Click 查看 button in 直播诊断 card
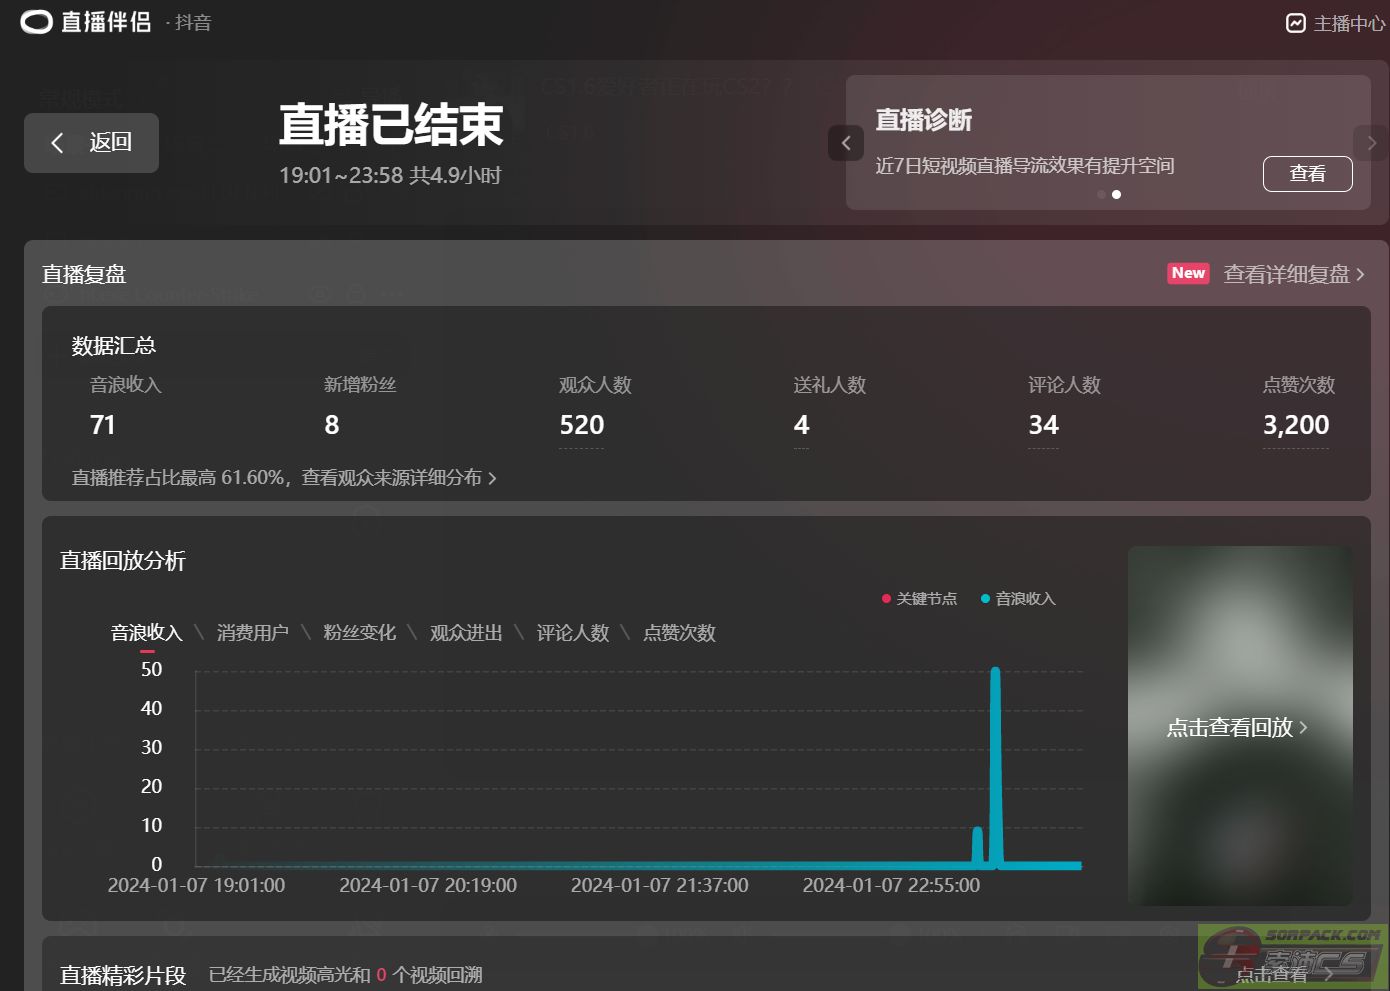The height and width of the screenshot is (991, 1390). pyautogui.click(x=1307, y=174)
